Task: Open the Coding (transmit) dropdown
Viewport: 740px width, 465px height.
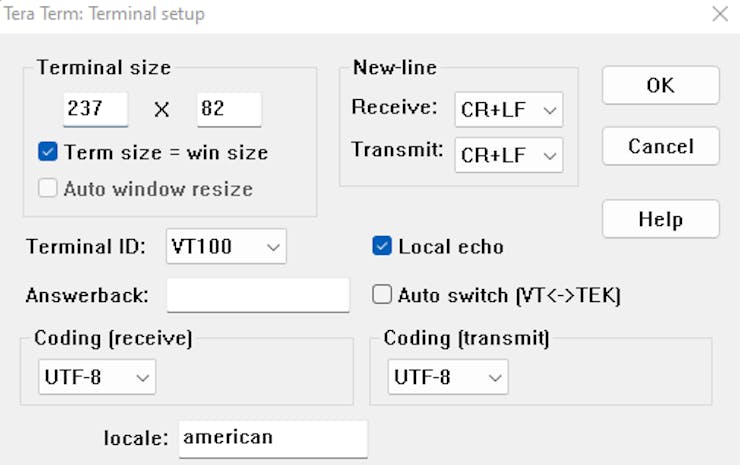Action: tap(447, 377)
